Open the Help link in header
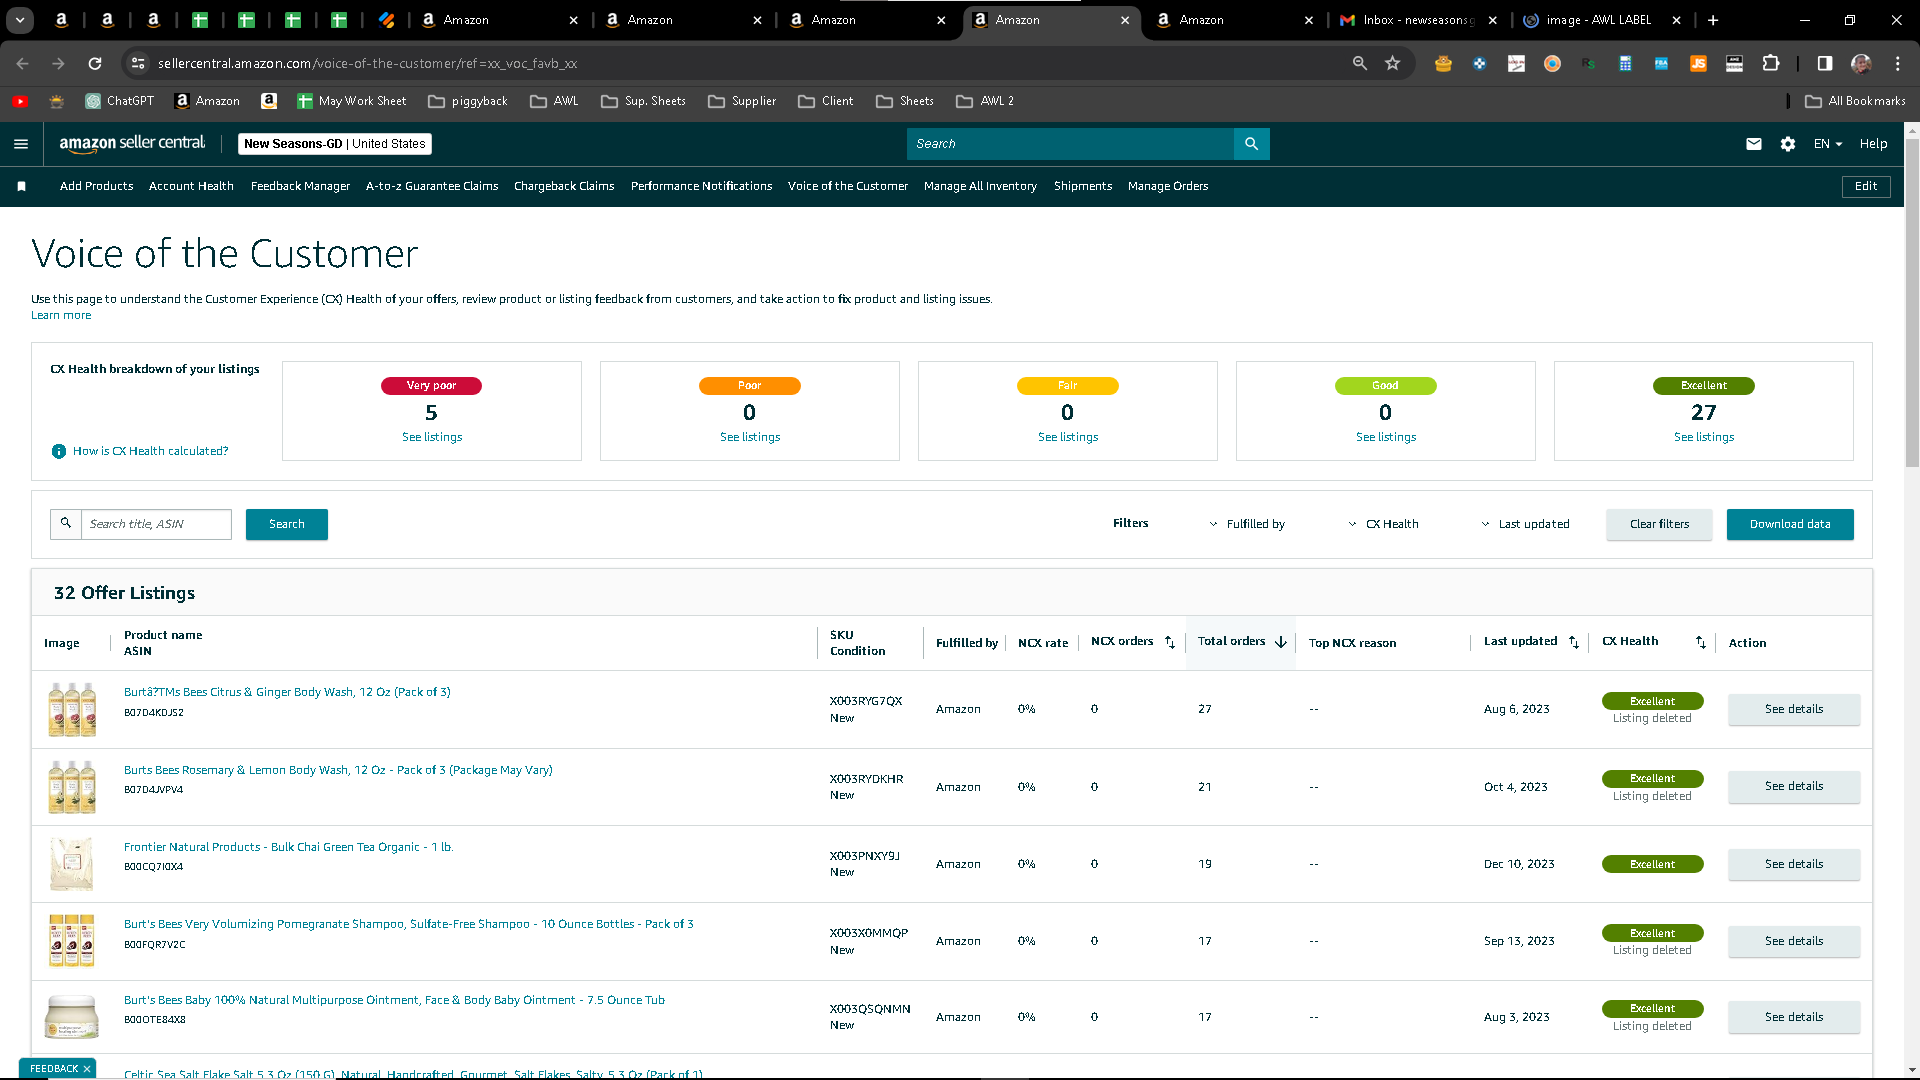This screenshot has width=1920, height=1080. click(1874, 144)
